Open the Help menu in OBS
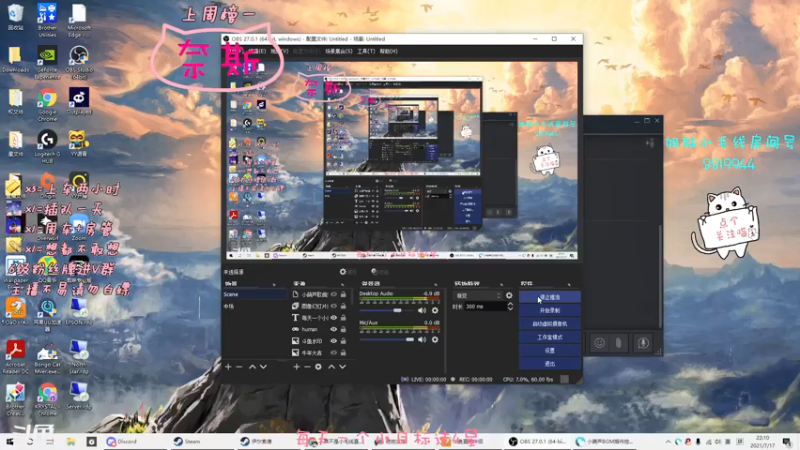Screen dimensions: 800x450 388,52
